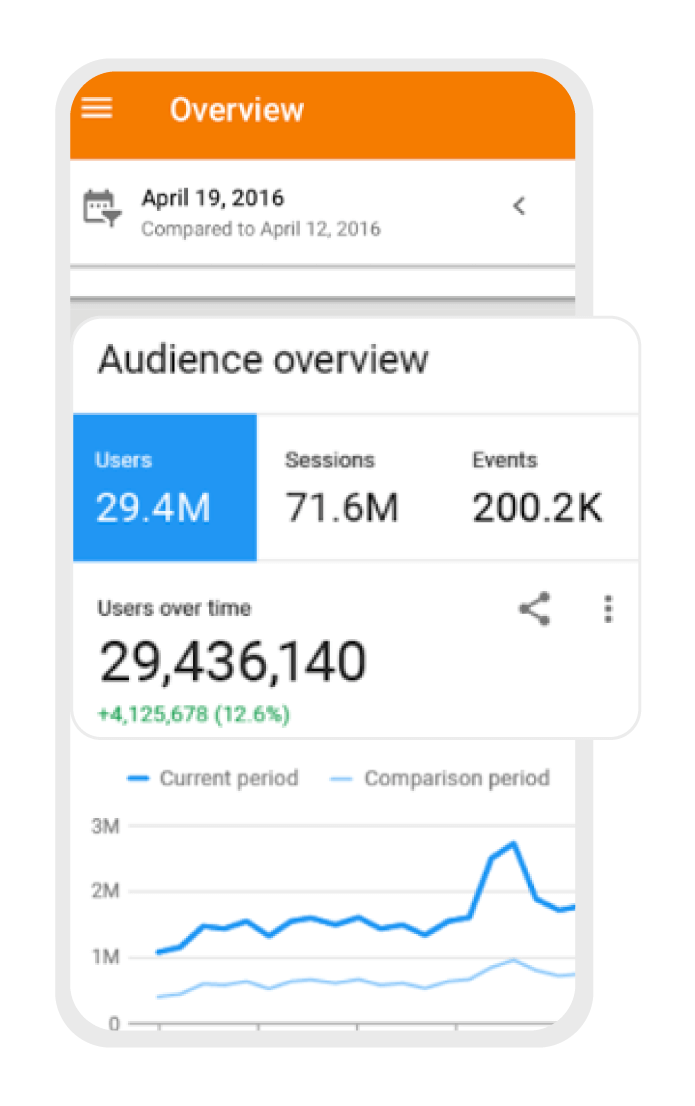Click the +4,125,678 (12.6%) change text
The width and height of the screenshot is (695, 1106).
(193, 714)
